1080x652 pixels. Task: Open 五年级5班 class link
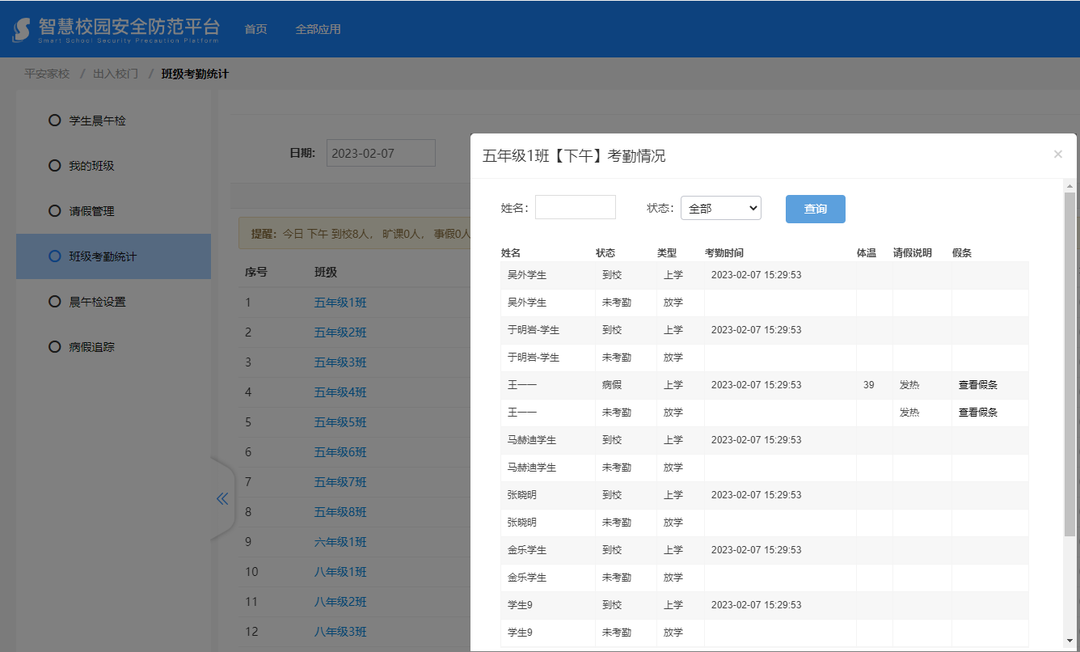click(340, 422)
